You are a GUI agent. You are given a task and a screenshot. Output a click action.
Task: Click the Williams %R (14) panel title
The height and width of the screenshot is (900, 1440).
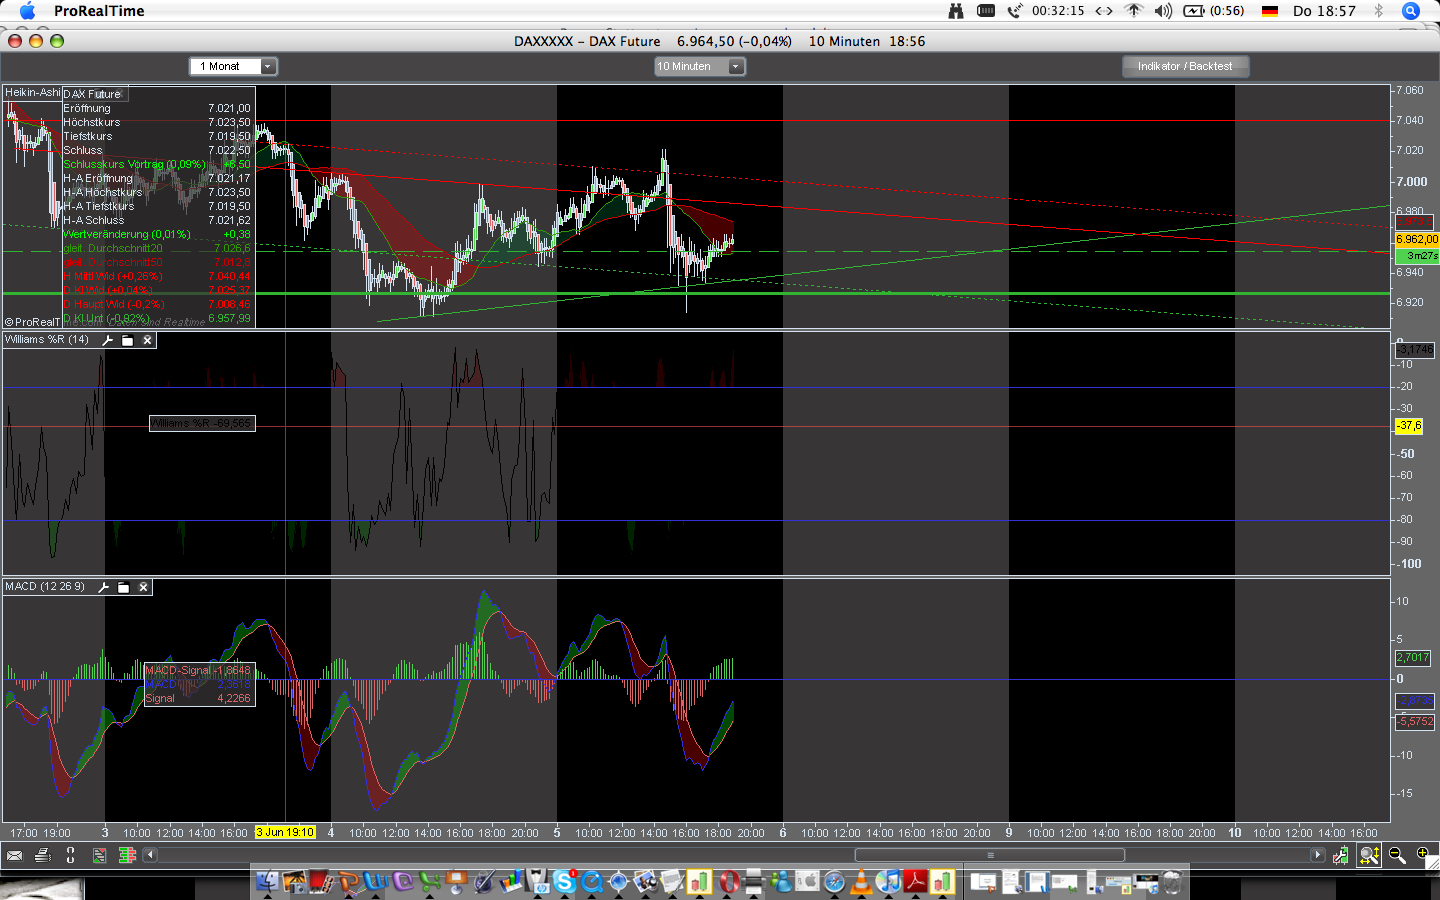tap(47, 340)
